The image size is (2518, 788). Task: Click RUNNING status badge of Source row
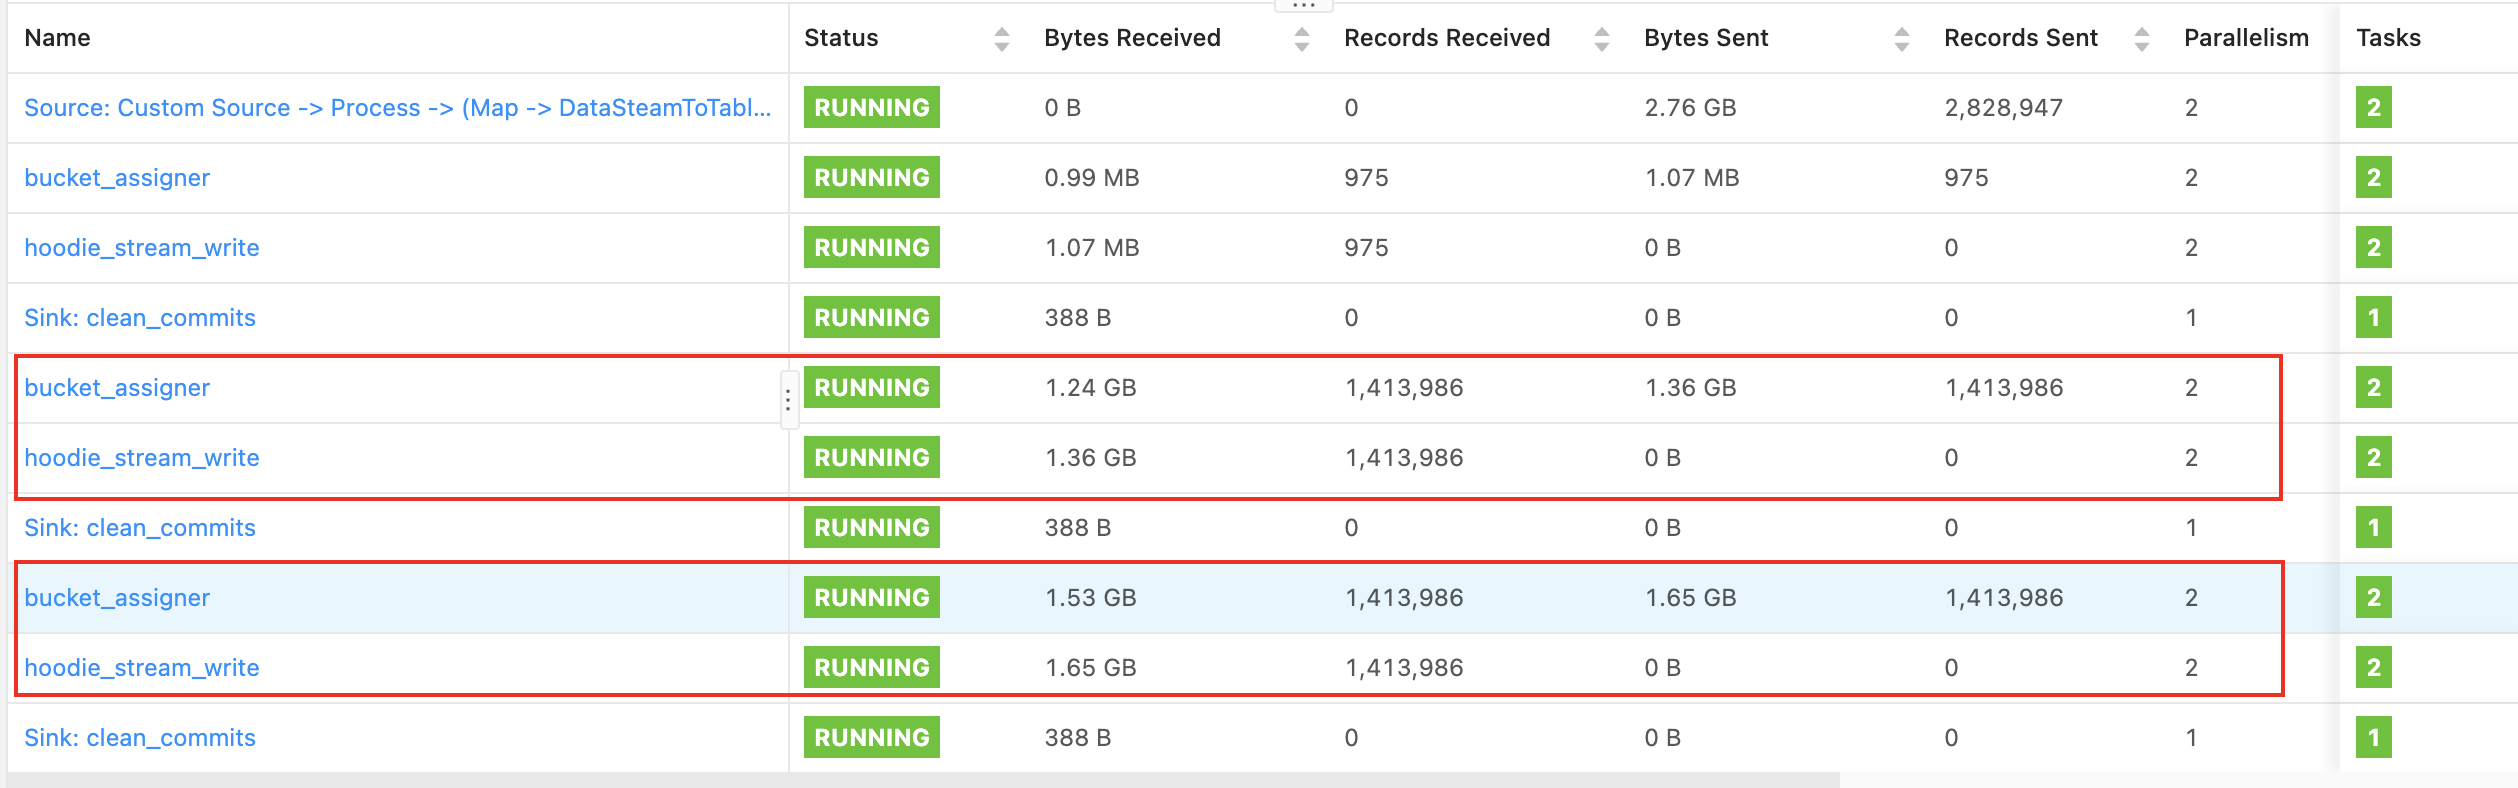(872, 107)
